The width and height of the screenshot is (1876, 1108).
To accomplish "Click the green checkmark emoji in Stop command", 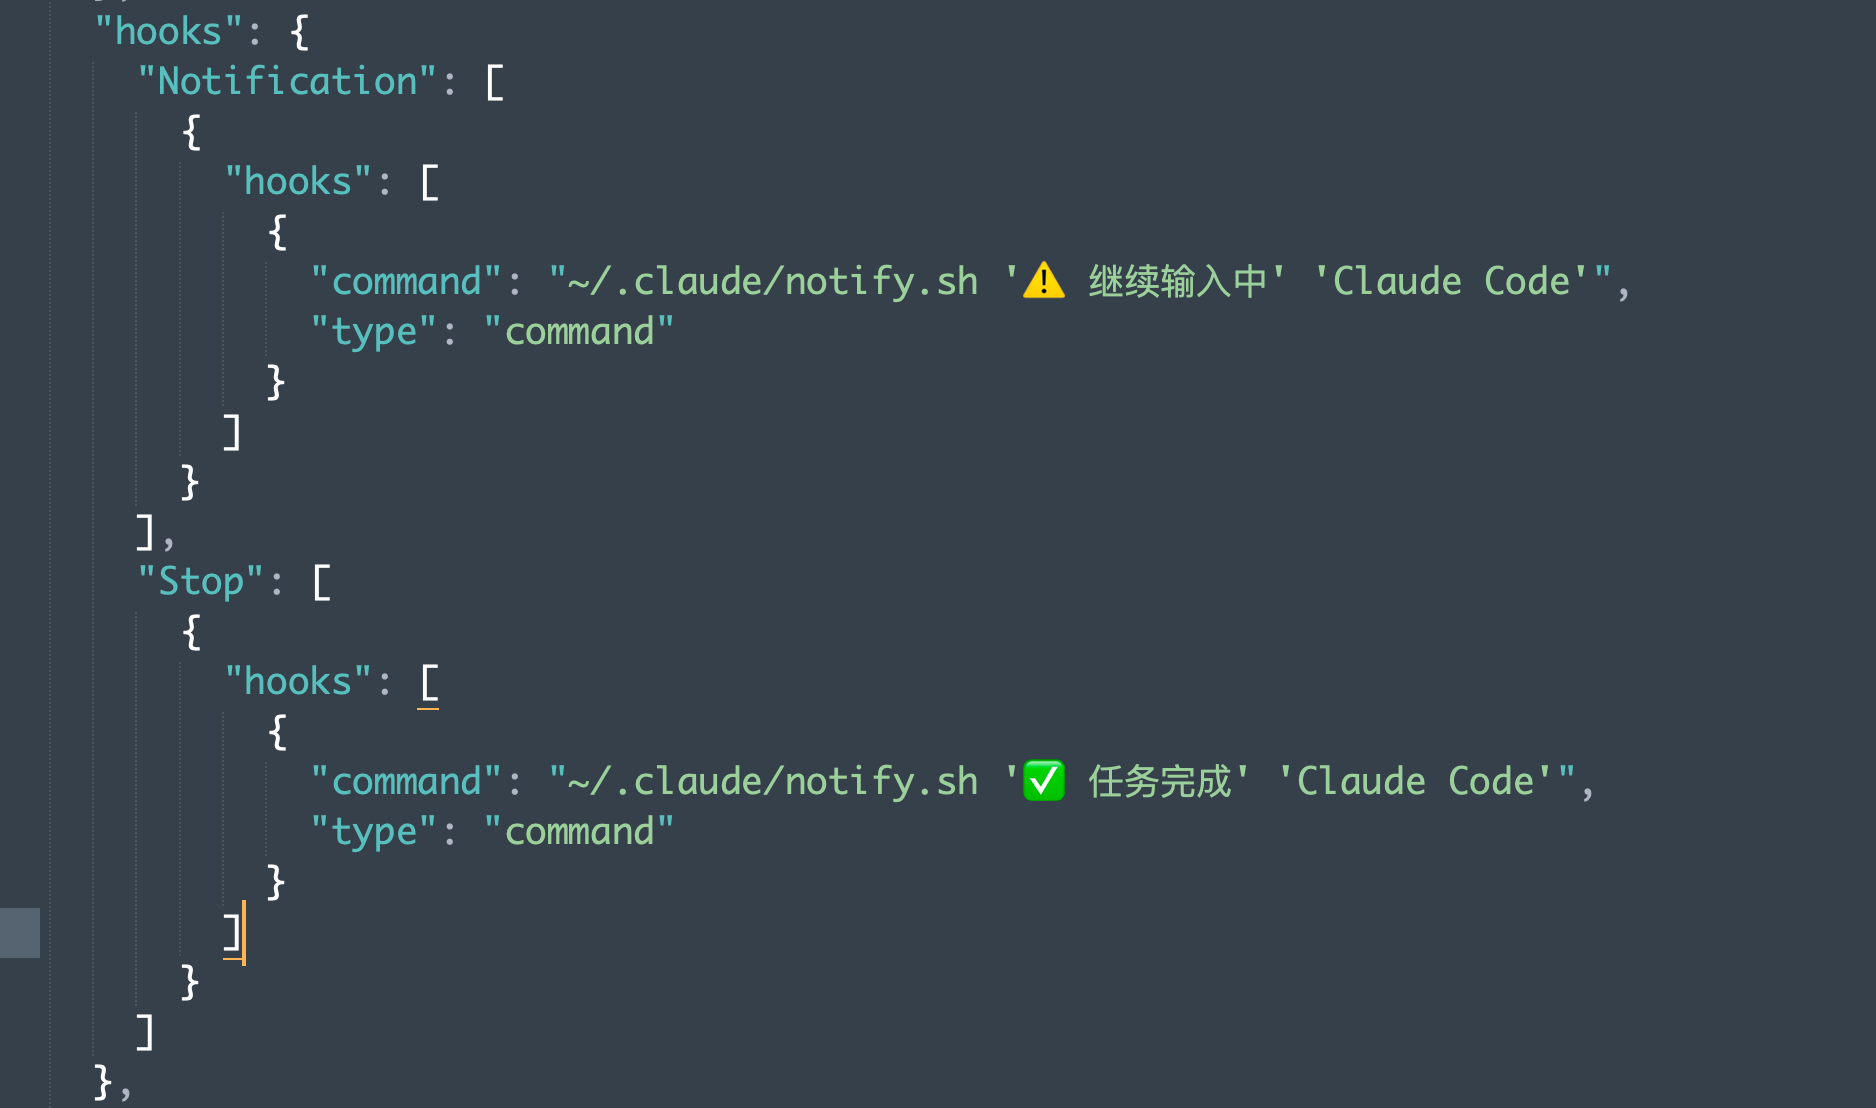I will (1044, 781).
